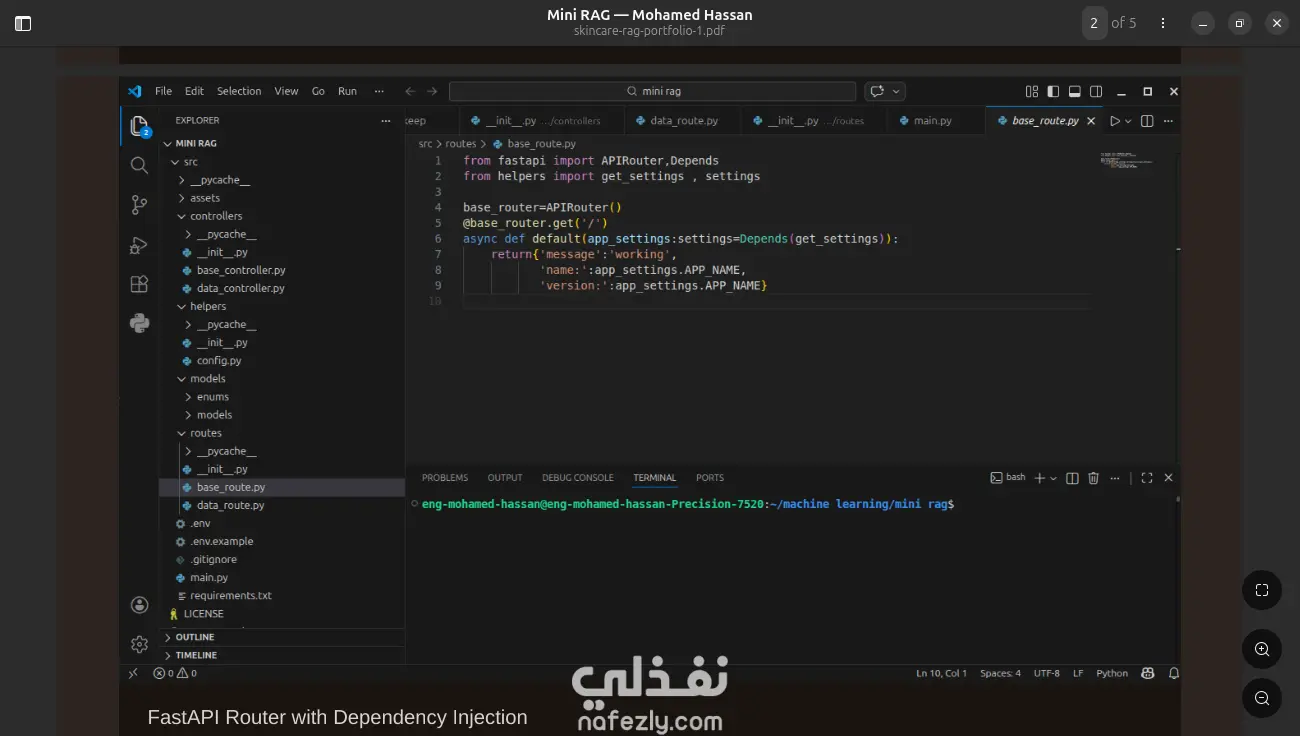This screenshot has width=1300, height=736.
Task: Switch to the data_route.py editor tab
Action: pyautogui.click(x=683, y=121)
